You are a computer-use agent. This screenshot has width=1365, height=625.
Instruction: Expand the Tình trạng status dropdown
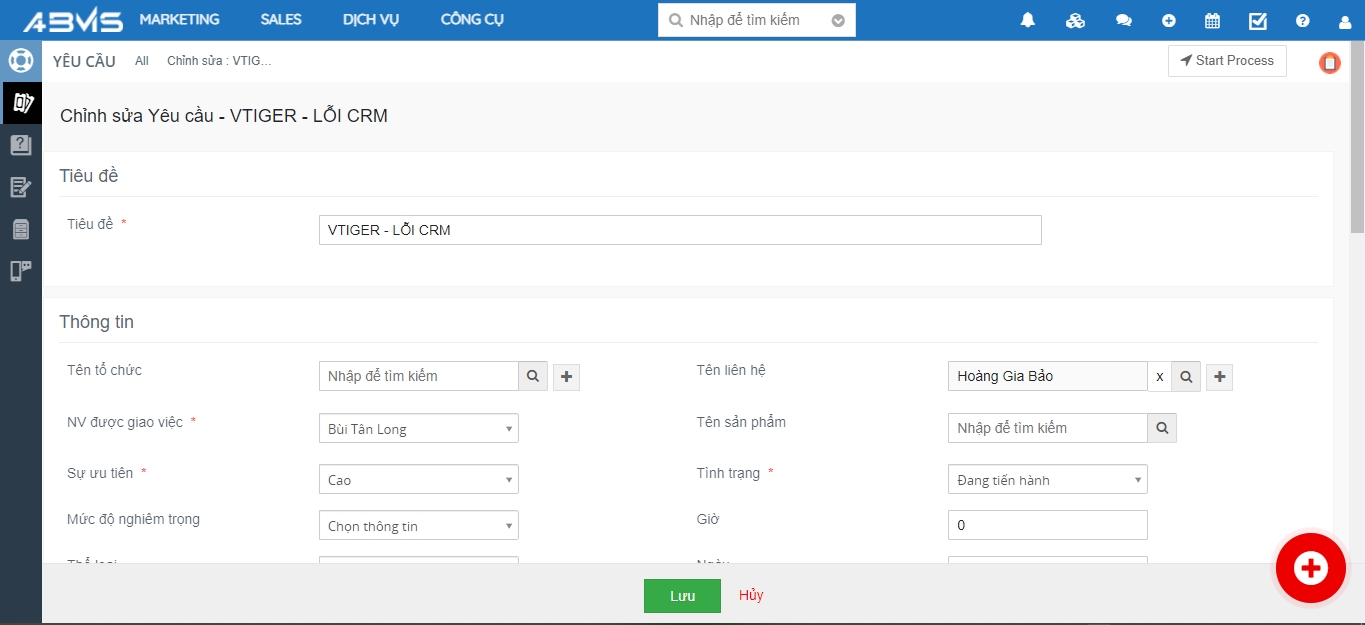point(1047,480)
